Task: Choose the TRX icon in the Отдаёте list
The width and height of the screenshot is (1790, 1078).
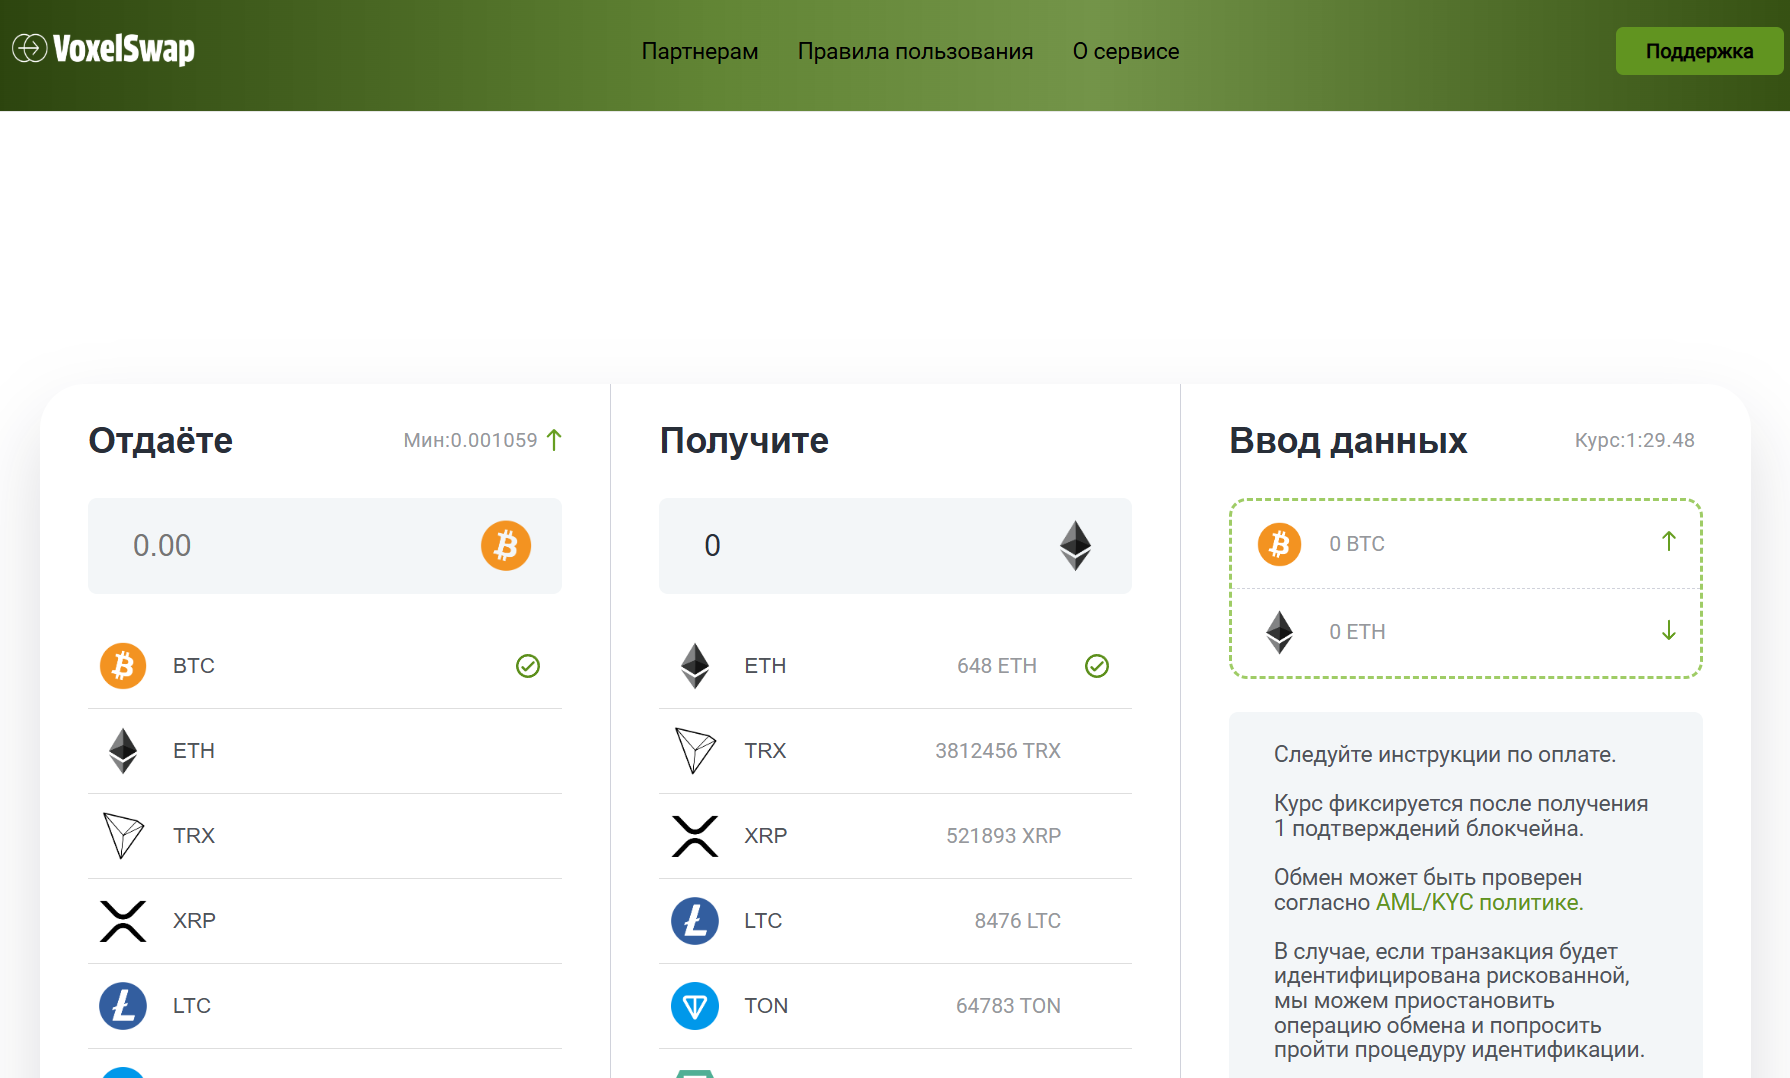Action: [123, 836]
